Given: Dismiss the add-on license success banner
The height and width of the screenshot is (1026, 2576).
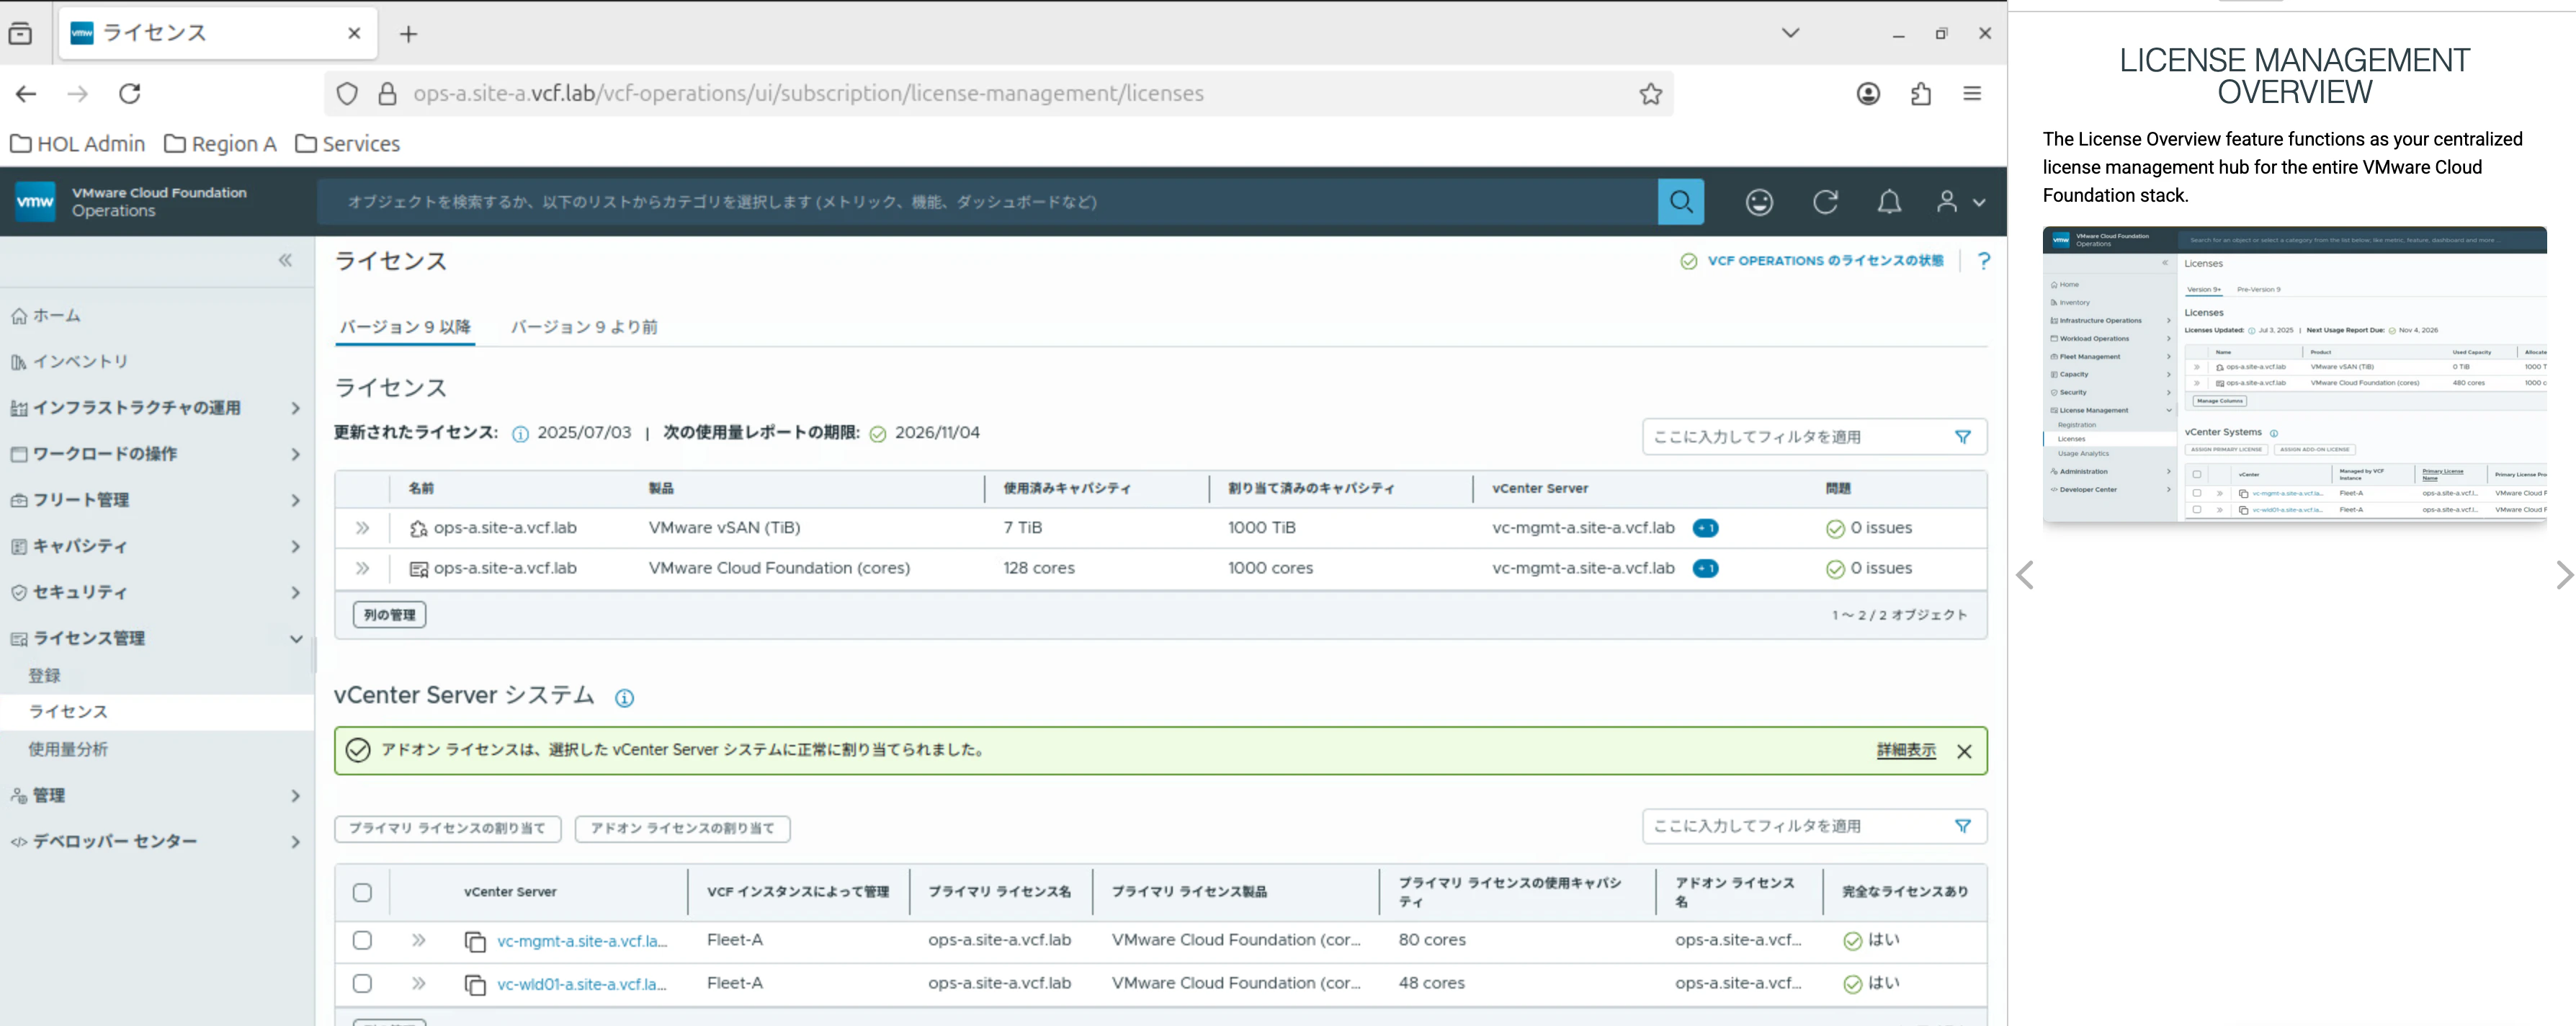Looking at the screenshot, I should 1964,751.
